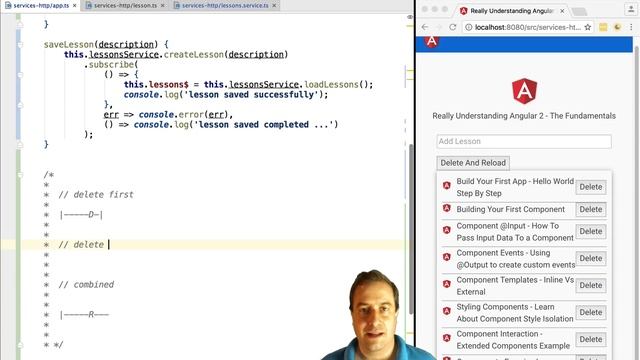
Task: Select the Really Understanding Angular browser tab
Action: 512,11
